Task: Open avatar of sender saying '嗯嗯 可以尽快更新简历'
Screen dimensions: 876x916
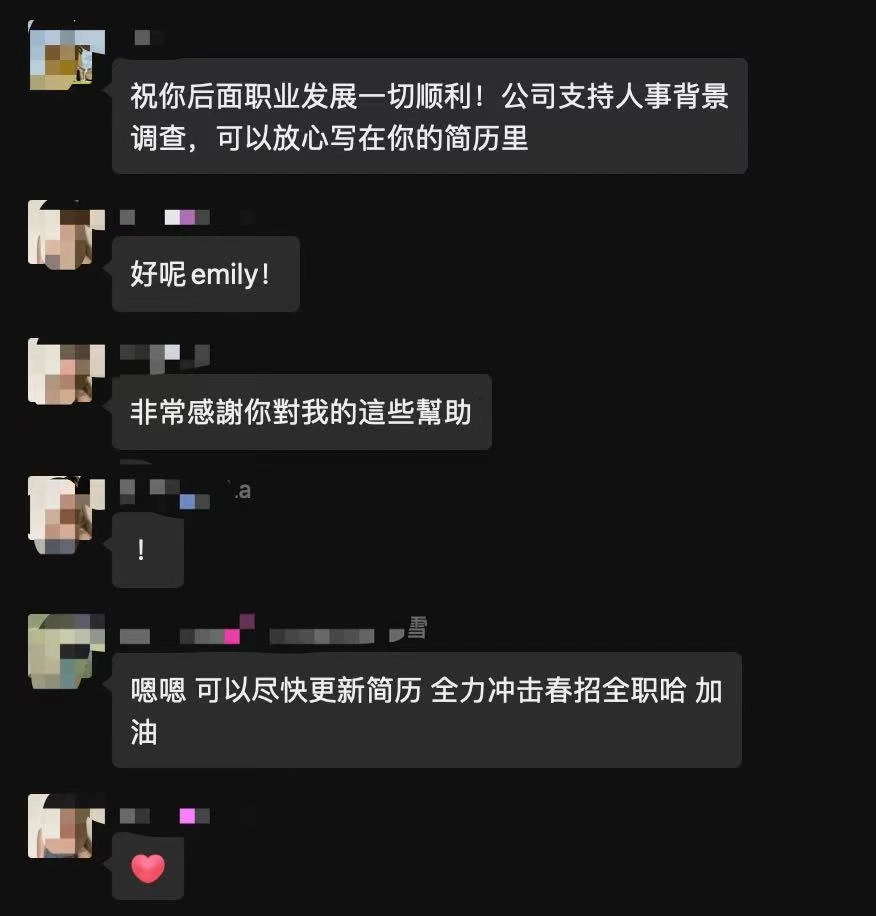Action: pyautogui.click(x=67, y=652)
